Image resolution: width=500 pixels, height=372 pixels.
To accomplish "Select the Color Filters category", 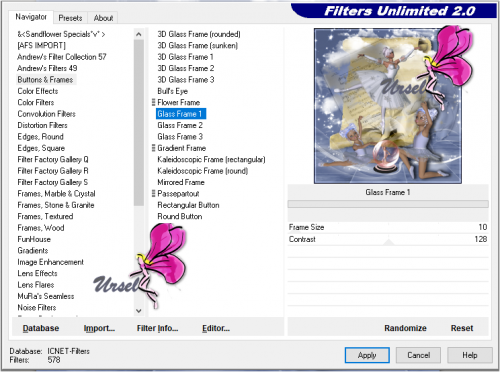I will (x=36, y=102).
